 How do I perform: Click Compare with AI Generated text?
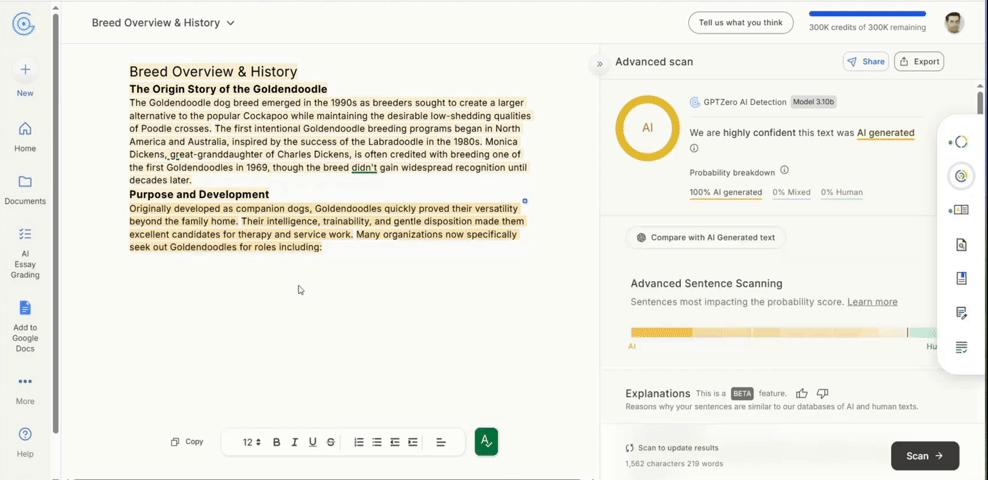(x=705, y=237)
